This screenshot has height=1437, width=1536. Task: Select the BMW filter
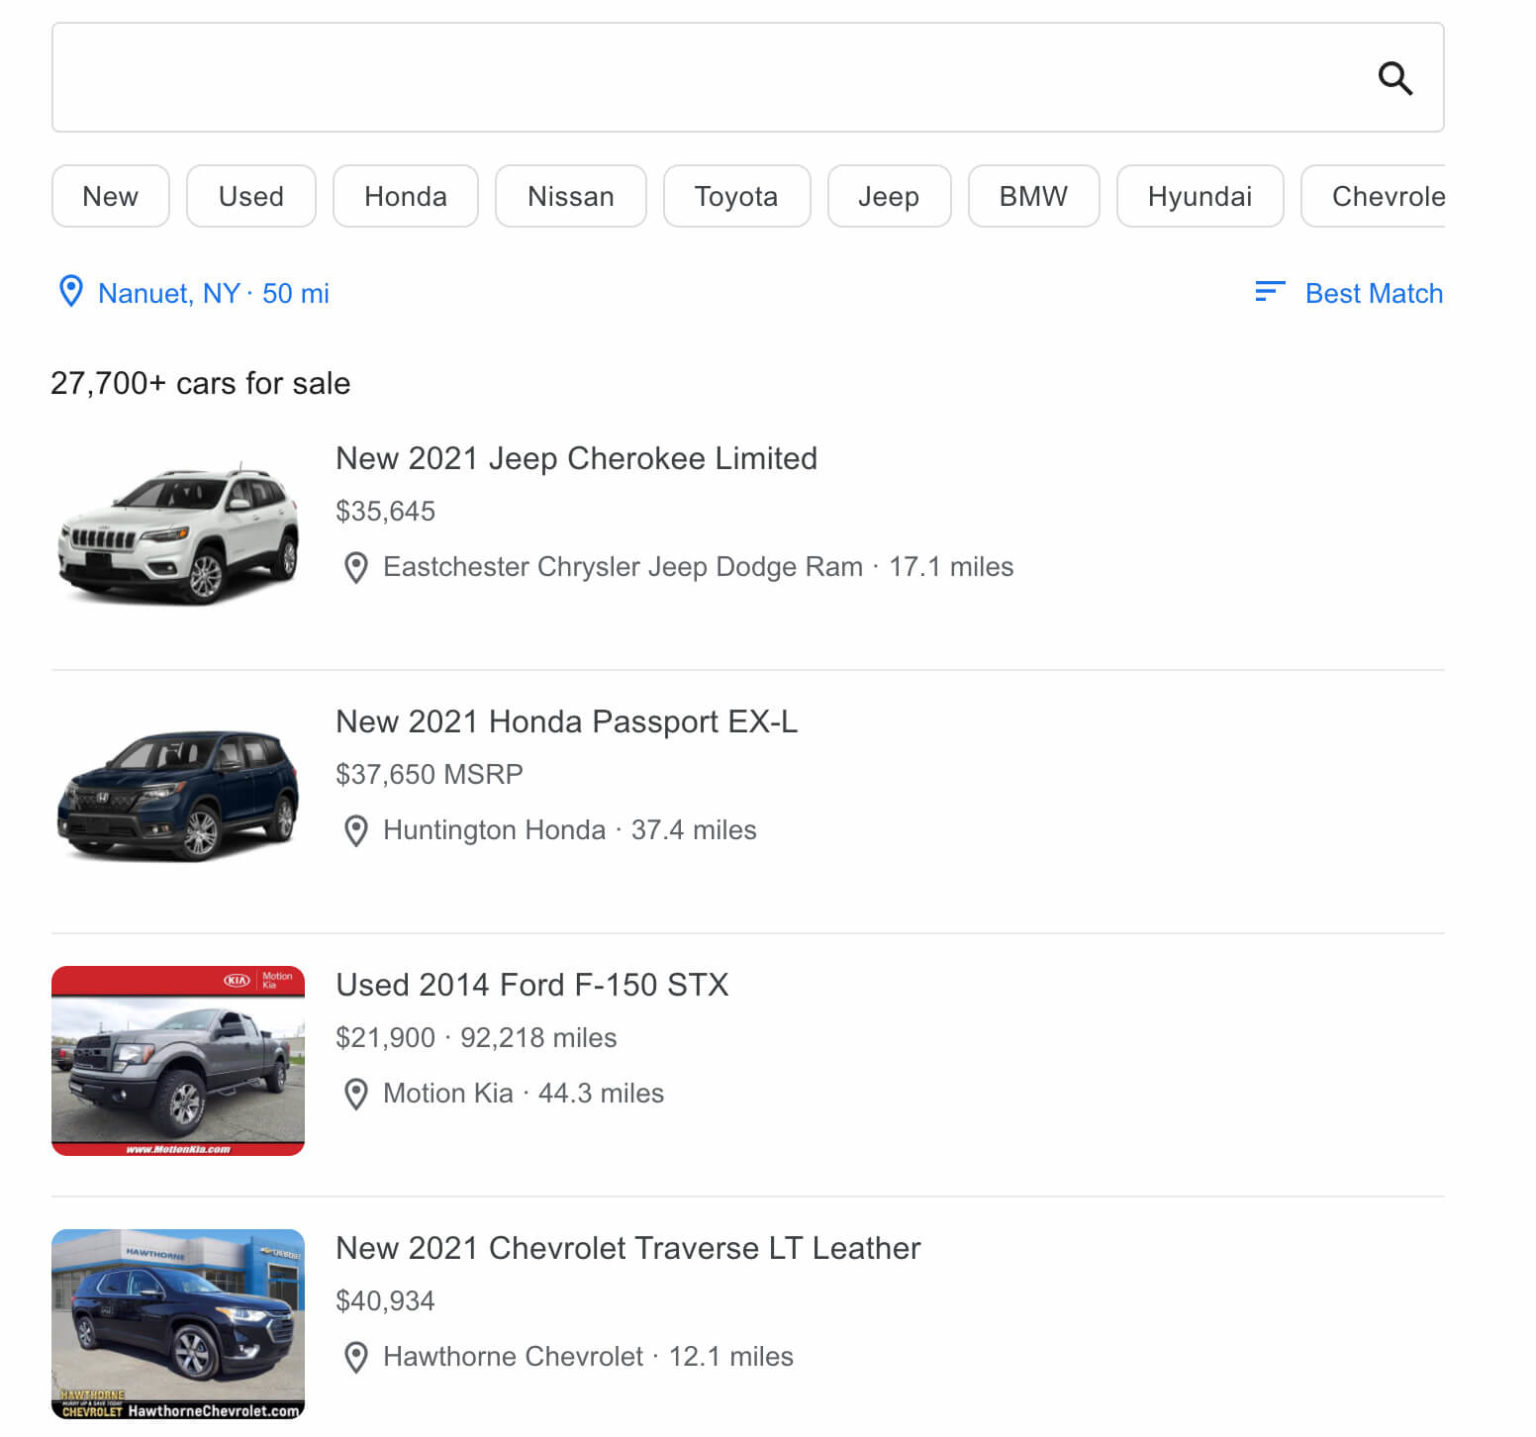(x=1033, y=196)
